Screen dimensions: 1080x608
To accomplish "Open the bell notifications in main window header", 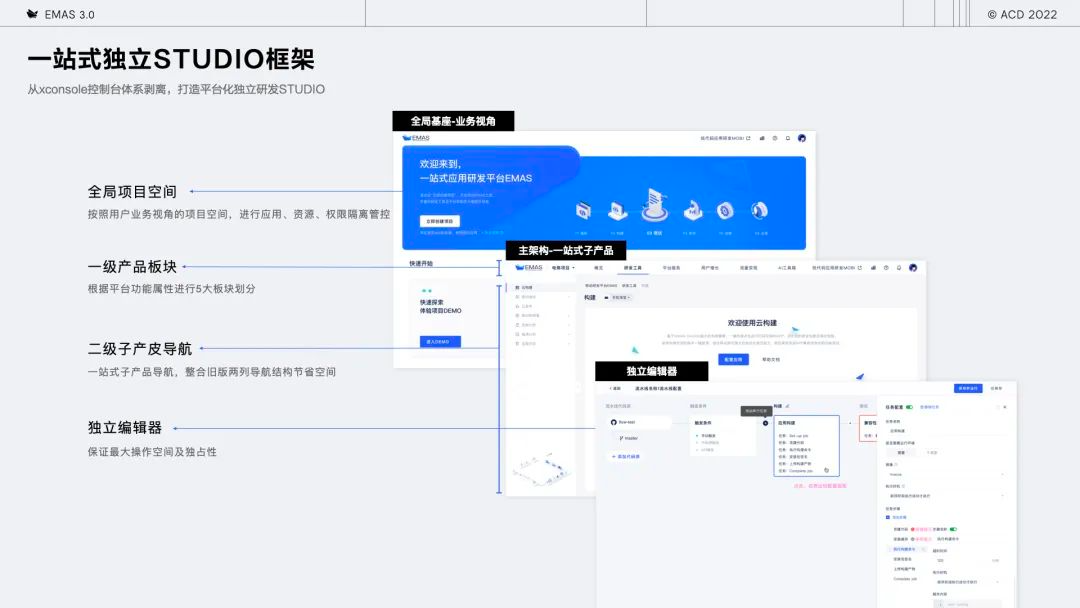I will pyautogui.click(x=899, y=268).
